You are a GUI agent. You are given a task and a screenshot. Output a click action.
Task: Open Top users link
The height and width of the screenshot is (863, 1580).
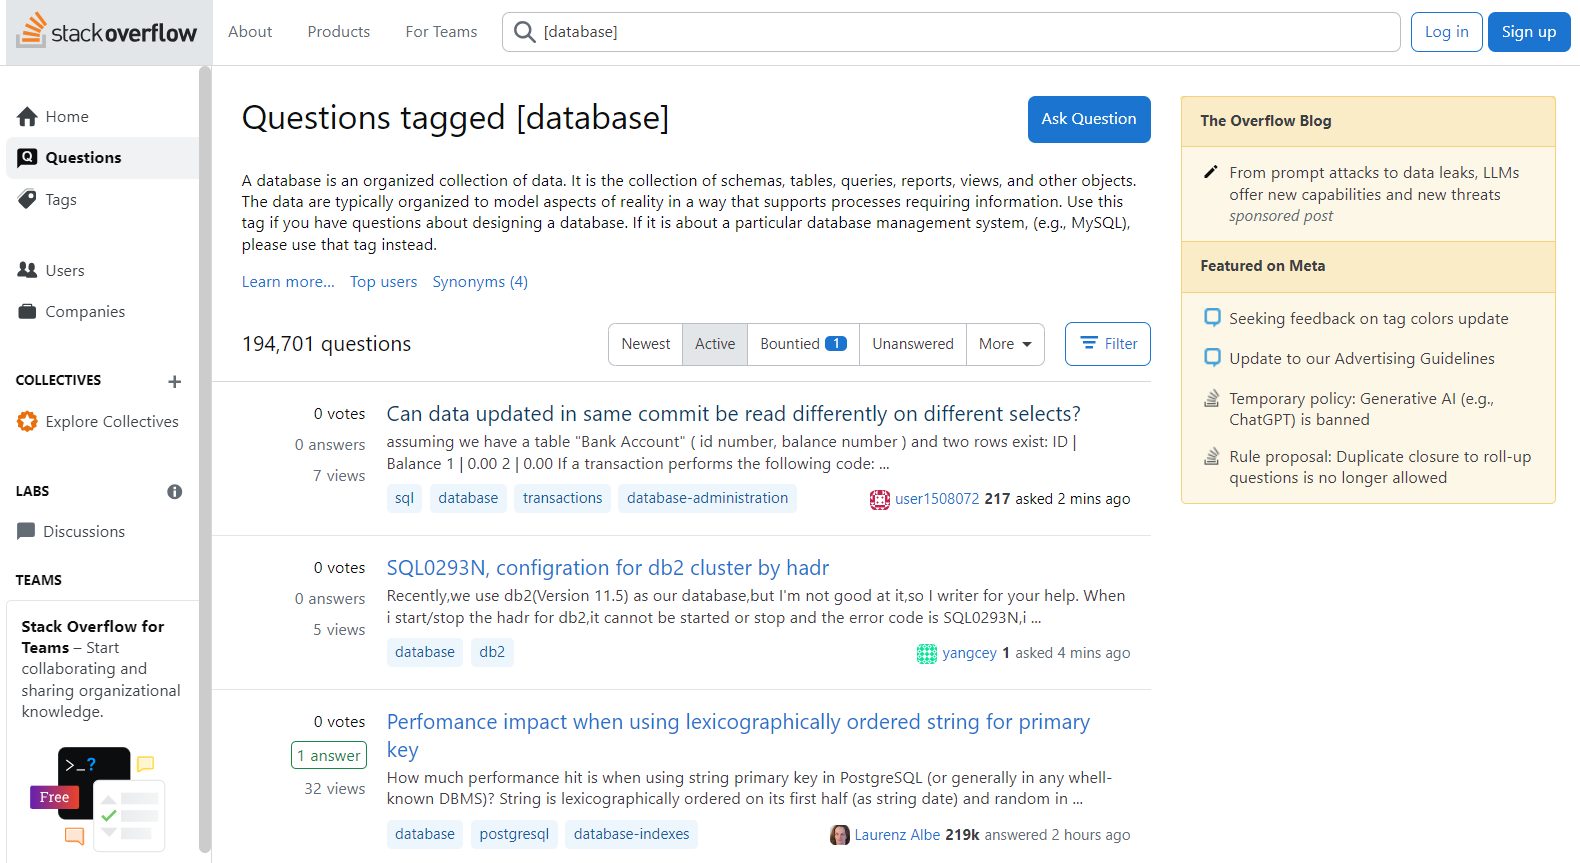pyautogui.click(x=384, y=282)
